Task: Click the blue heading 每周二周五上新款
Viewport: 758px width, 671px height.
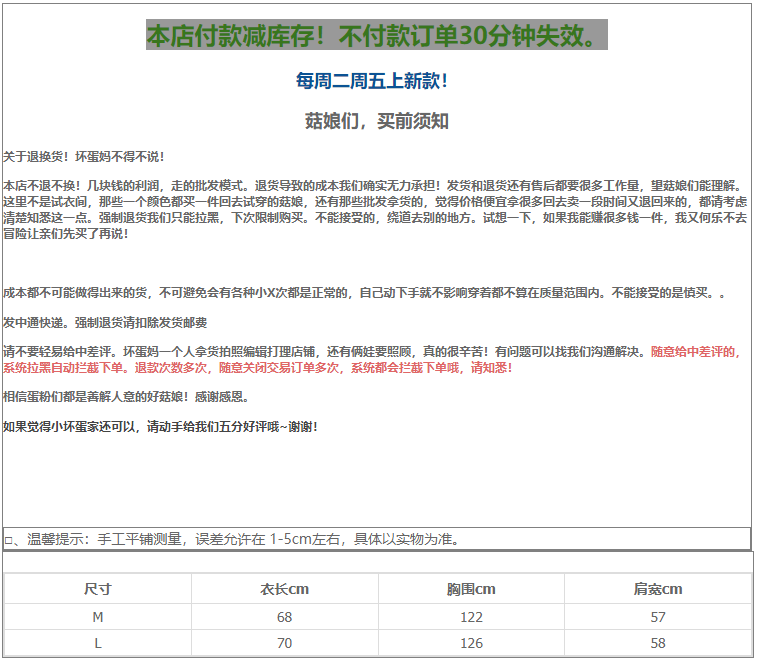Action: (x=372, y=81)
